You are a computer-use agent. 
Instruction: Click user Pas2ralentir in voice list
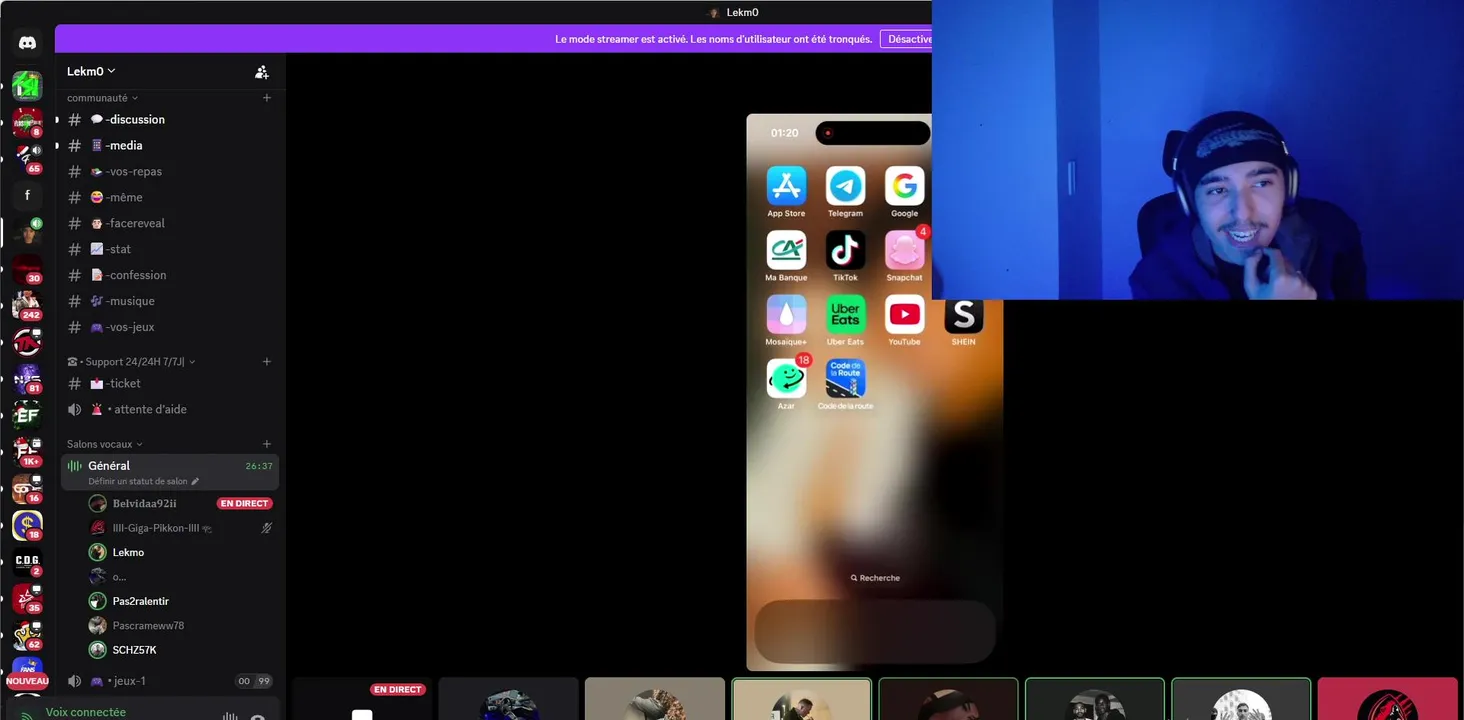tap(141, 601)
